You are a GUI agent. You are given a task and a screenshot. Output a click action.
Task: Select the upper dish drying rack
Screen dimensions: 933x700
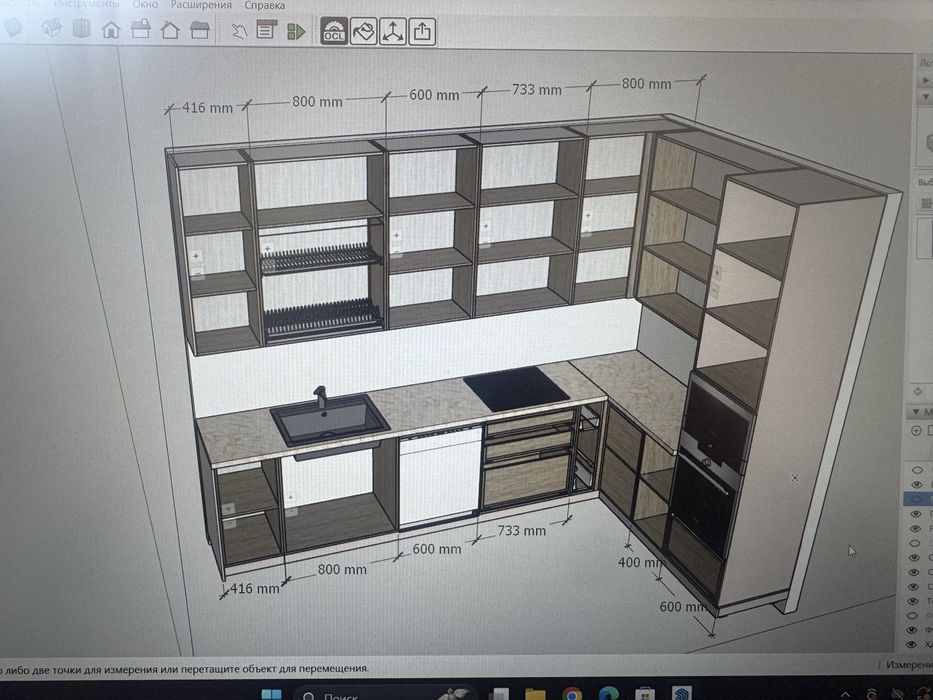[x=320, y=257]
